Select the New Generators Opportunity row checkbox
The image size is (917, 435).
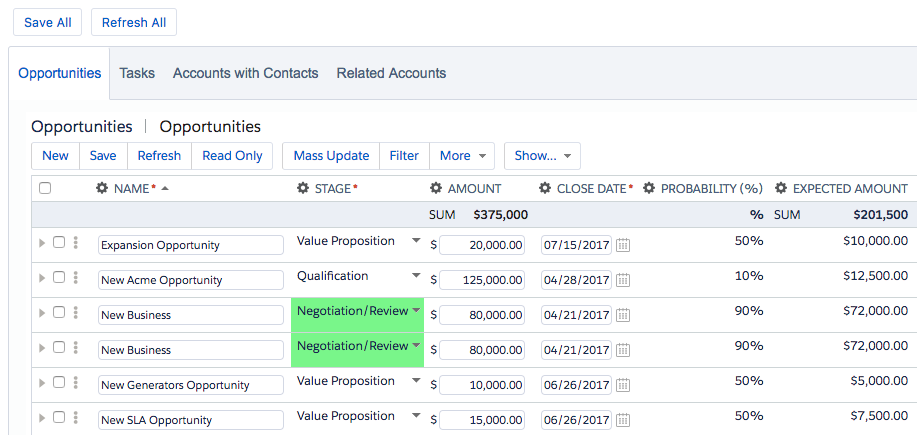[x=59, y=383]
